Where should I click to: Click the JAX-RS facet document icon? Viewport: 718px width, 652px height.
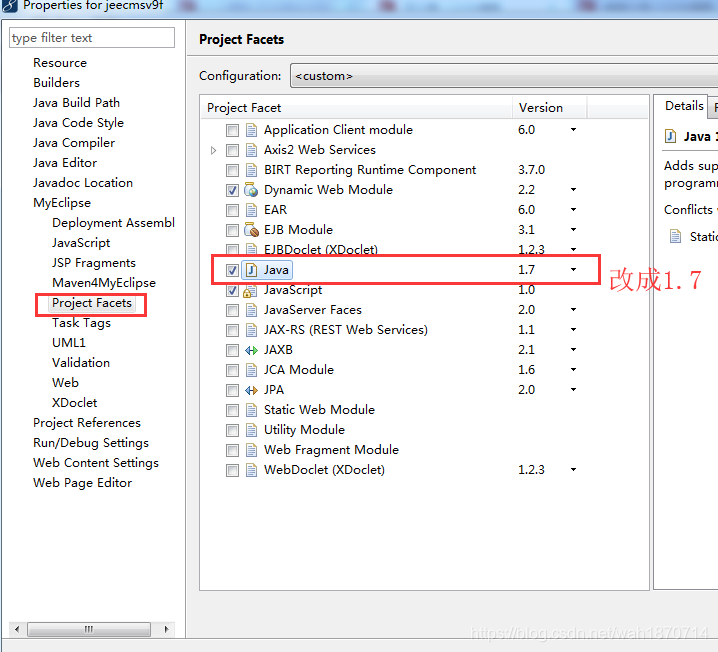251,330
